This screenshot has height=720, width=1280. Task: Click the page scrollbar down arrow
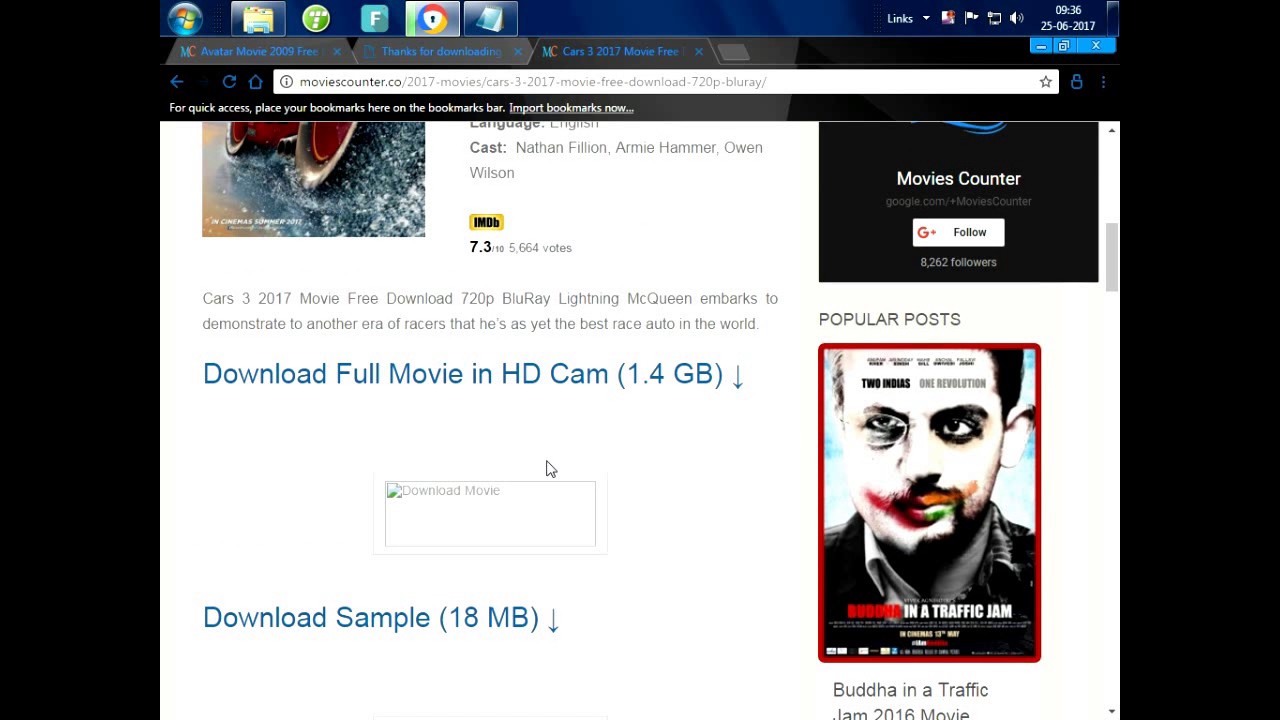pos(1112,711)
